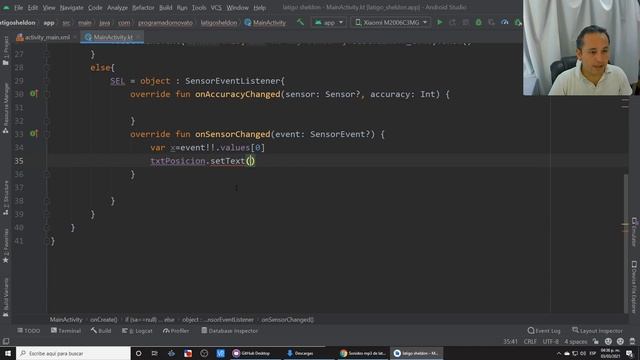Open the Navigate menu
Screen dimensions: 640x360
(71, 7)
